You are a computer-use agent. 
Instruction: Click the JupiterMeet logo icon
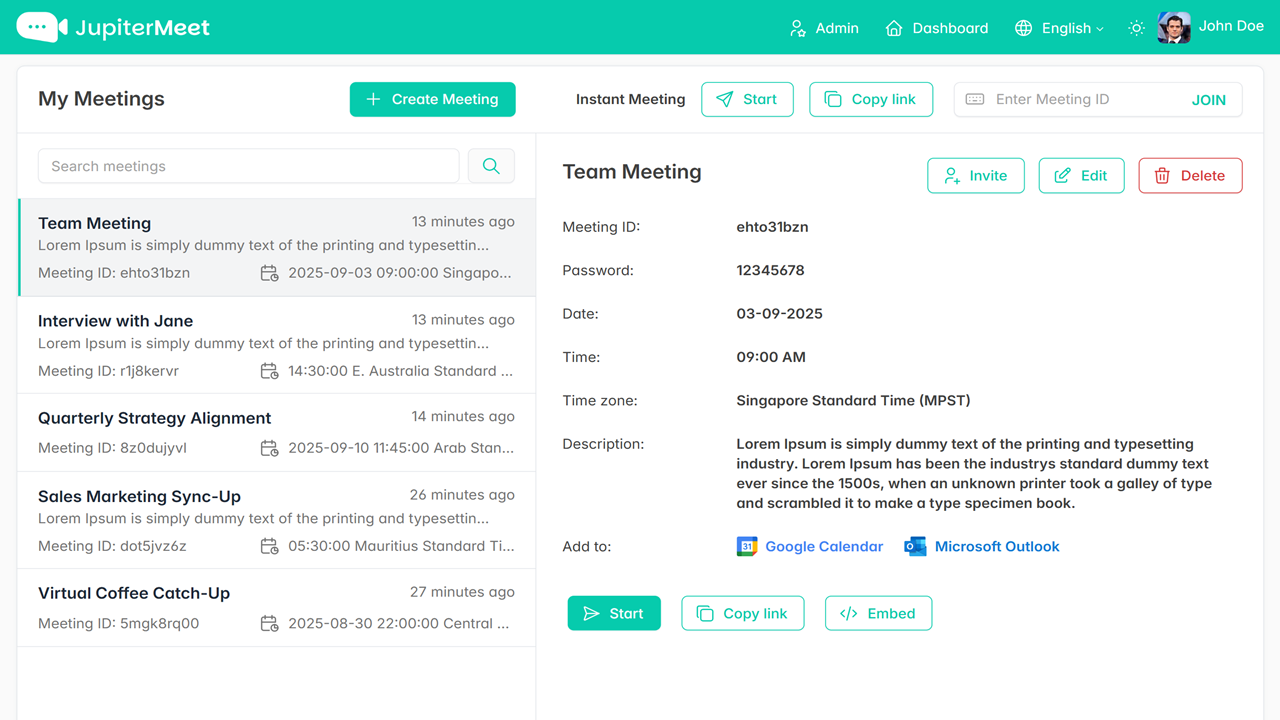pos(42,27)
